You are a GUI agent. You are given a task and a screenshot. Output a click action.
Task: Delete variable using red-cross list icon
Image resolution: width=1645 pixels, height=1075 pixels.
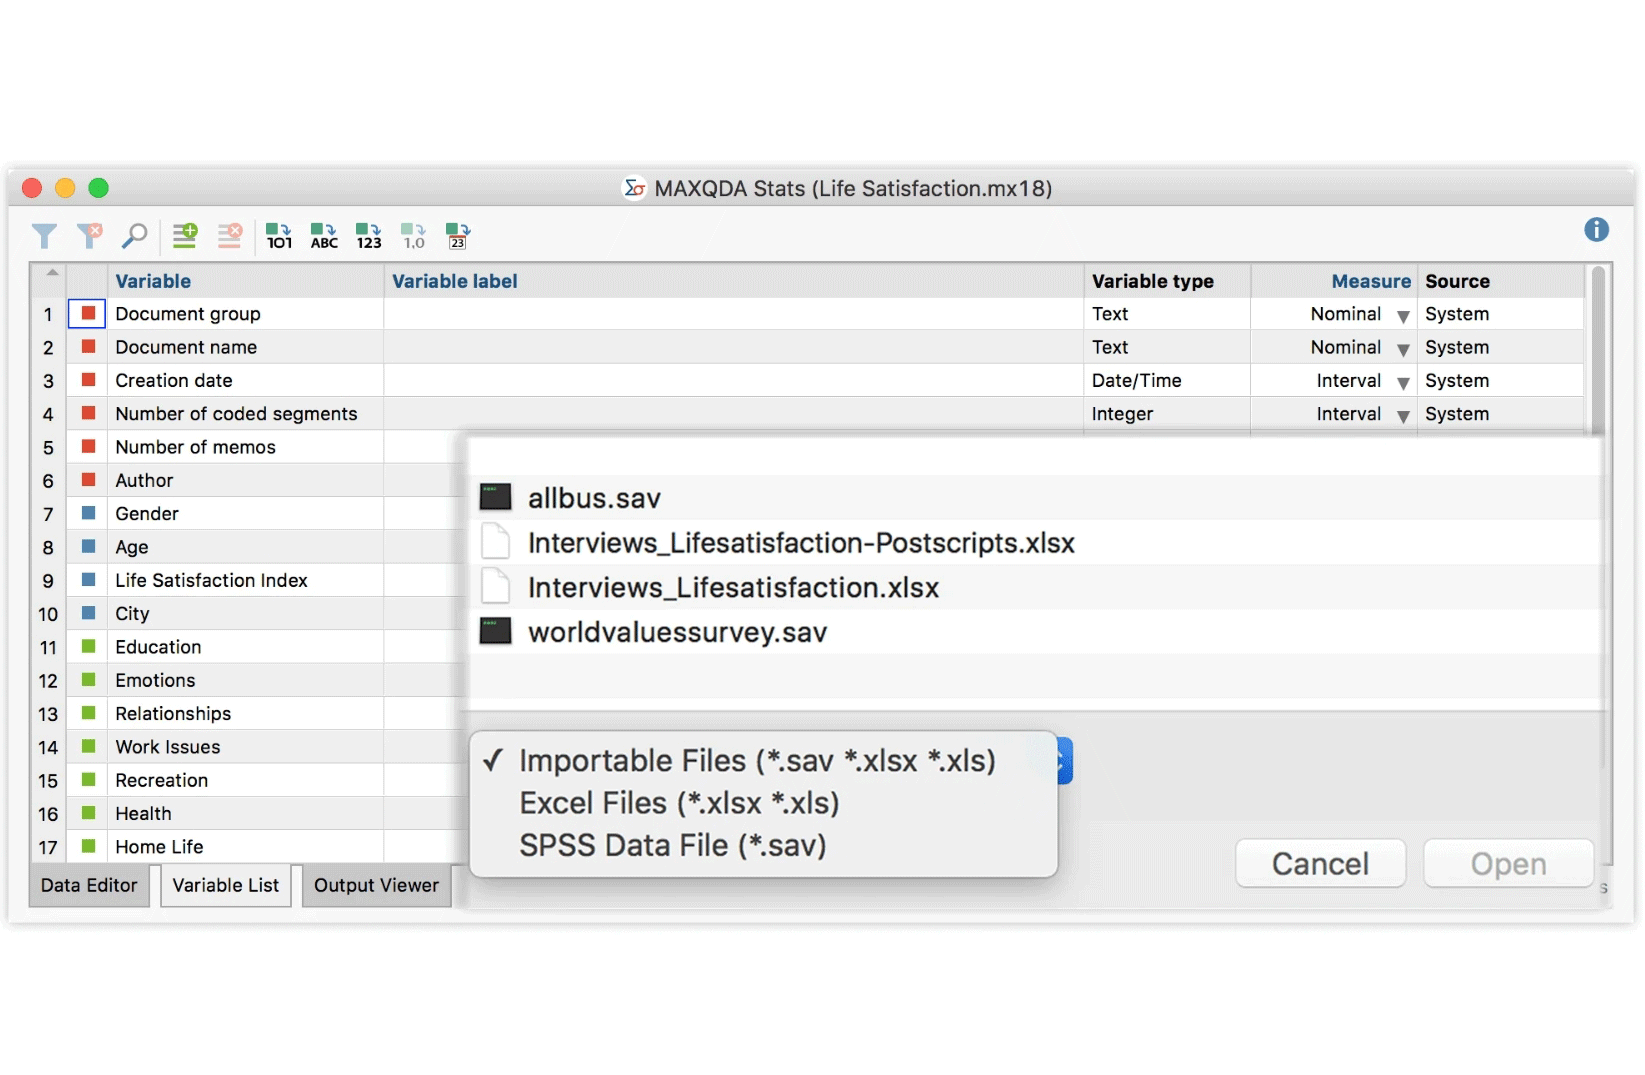(x=230, y=236)
